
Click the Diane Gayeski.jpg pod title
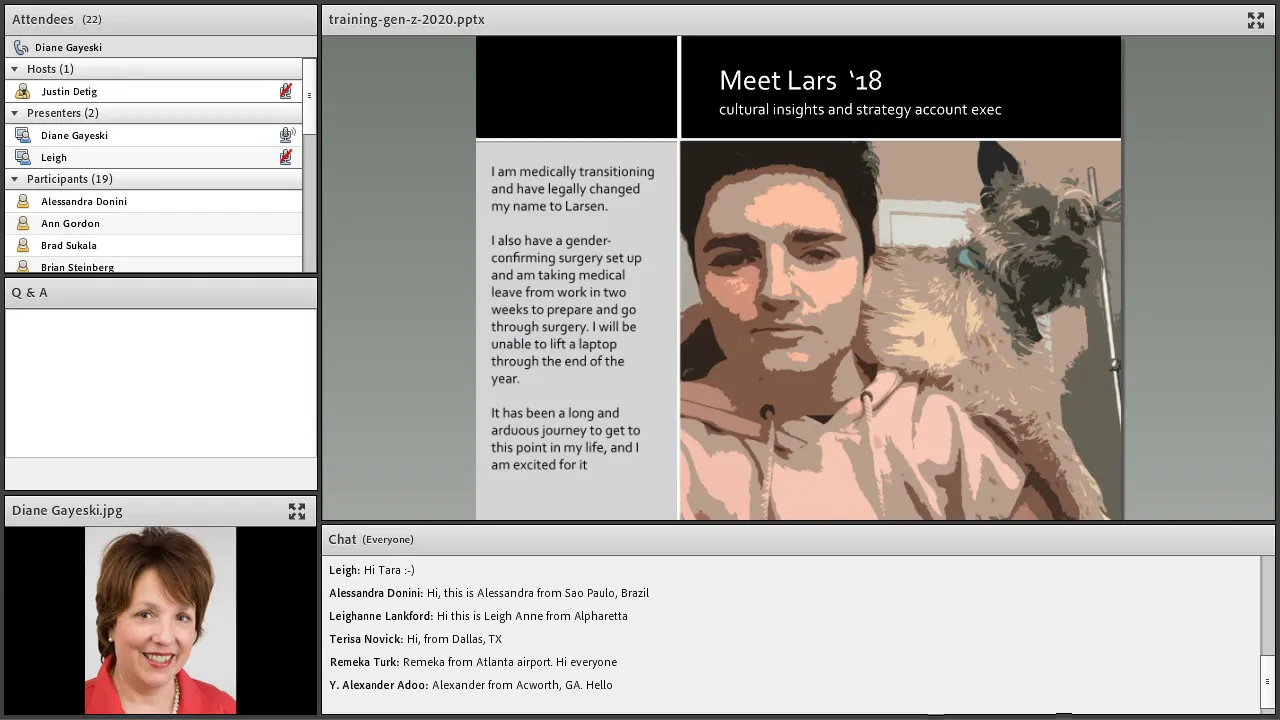pos(67,510)
